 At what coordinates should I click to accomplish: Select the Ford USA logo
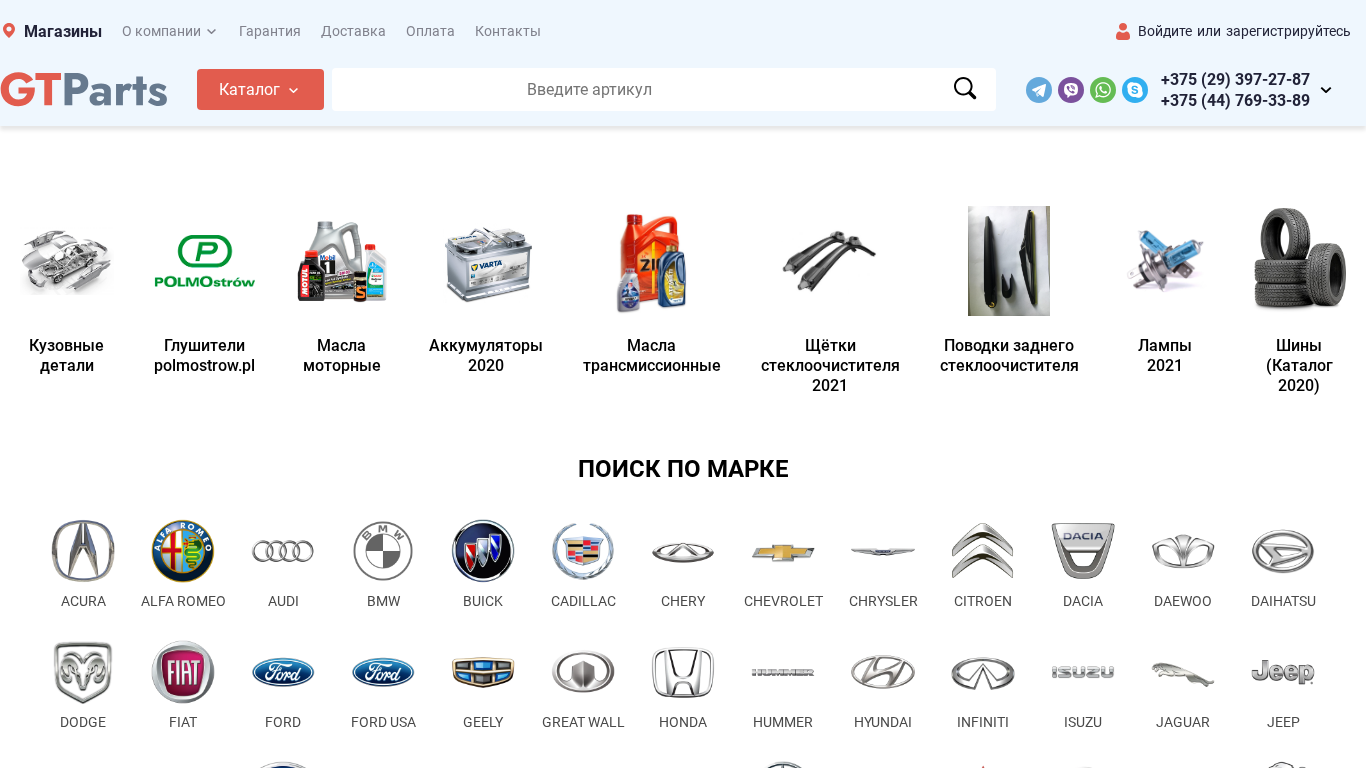pyautogui.click(x=383, y=672)
